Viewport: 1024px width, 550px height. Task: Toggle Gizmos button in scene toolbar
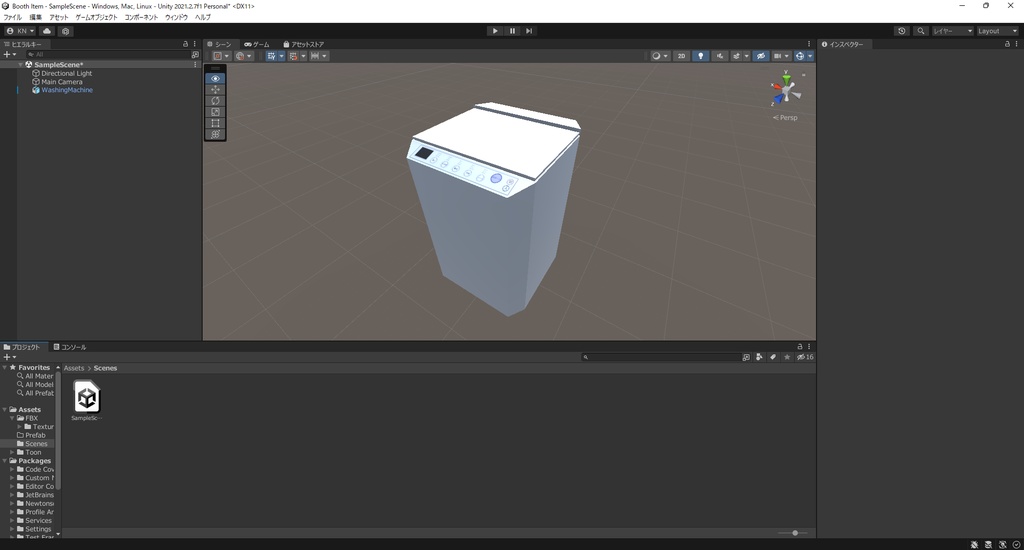pos(799,56)
